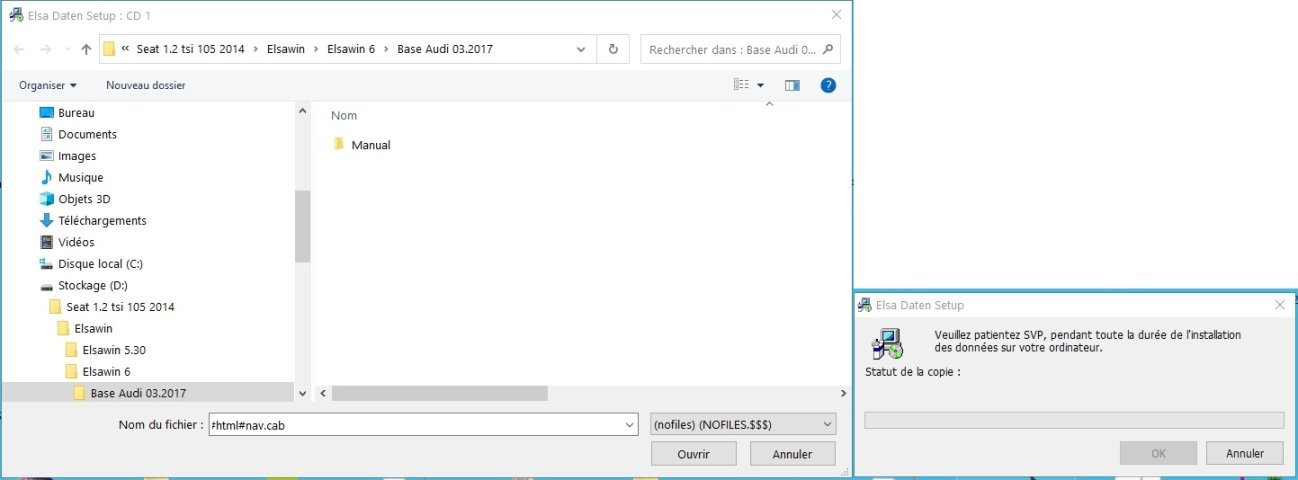1298x480 pixels.
Task: Click 'Base Audi 03.2017' breadcrumb segment
Action: pyautogui.click(x=445, y=49)
